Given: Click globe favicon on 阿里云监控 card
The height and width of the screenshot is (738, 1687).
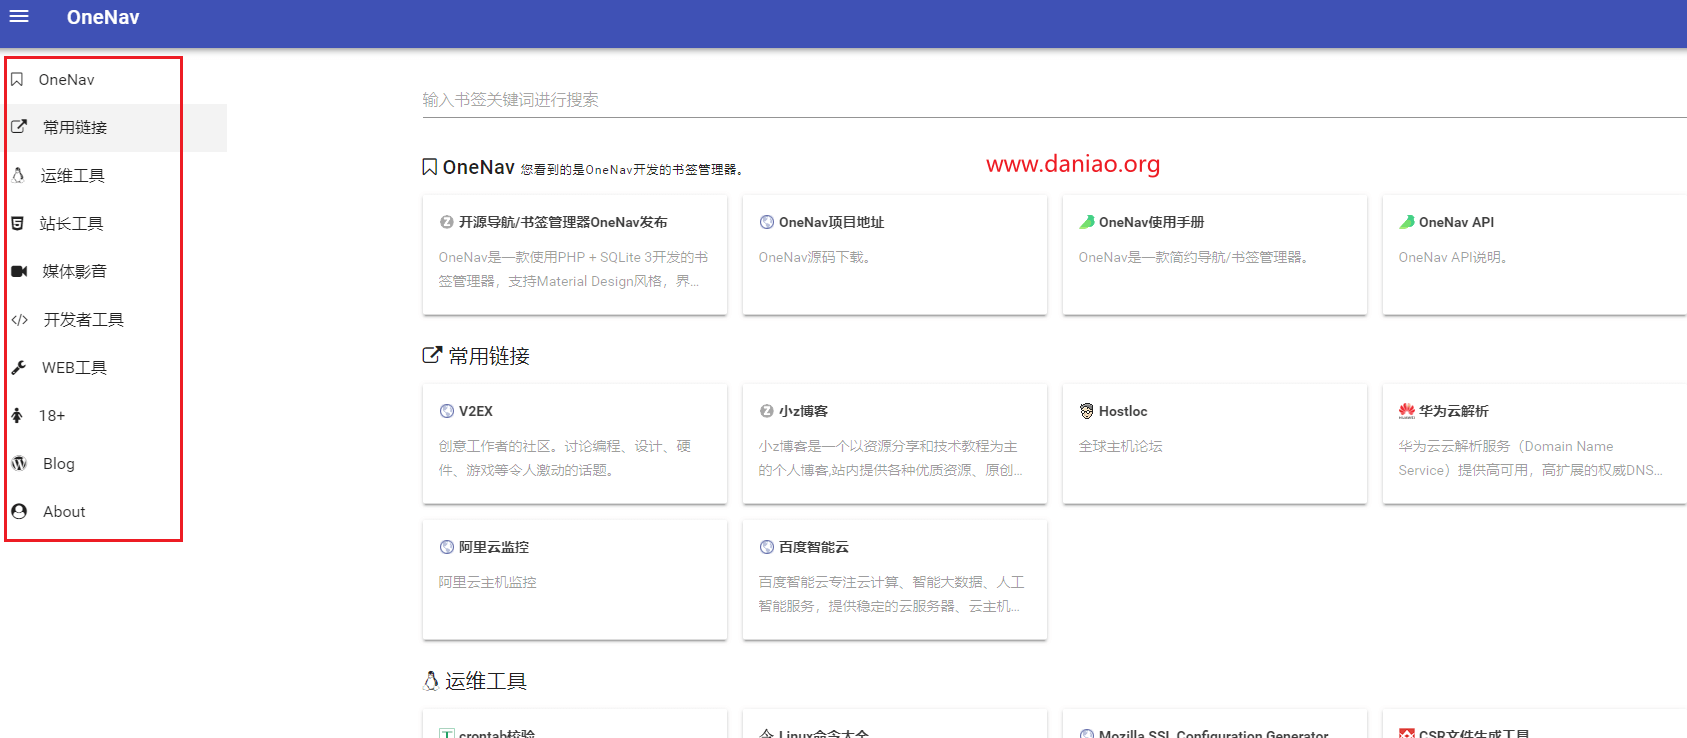Looking at the screenshot, I should click(447, 547).
